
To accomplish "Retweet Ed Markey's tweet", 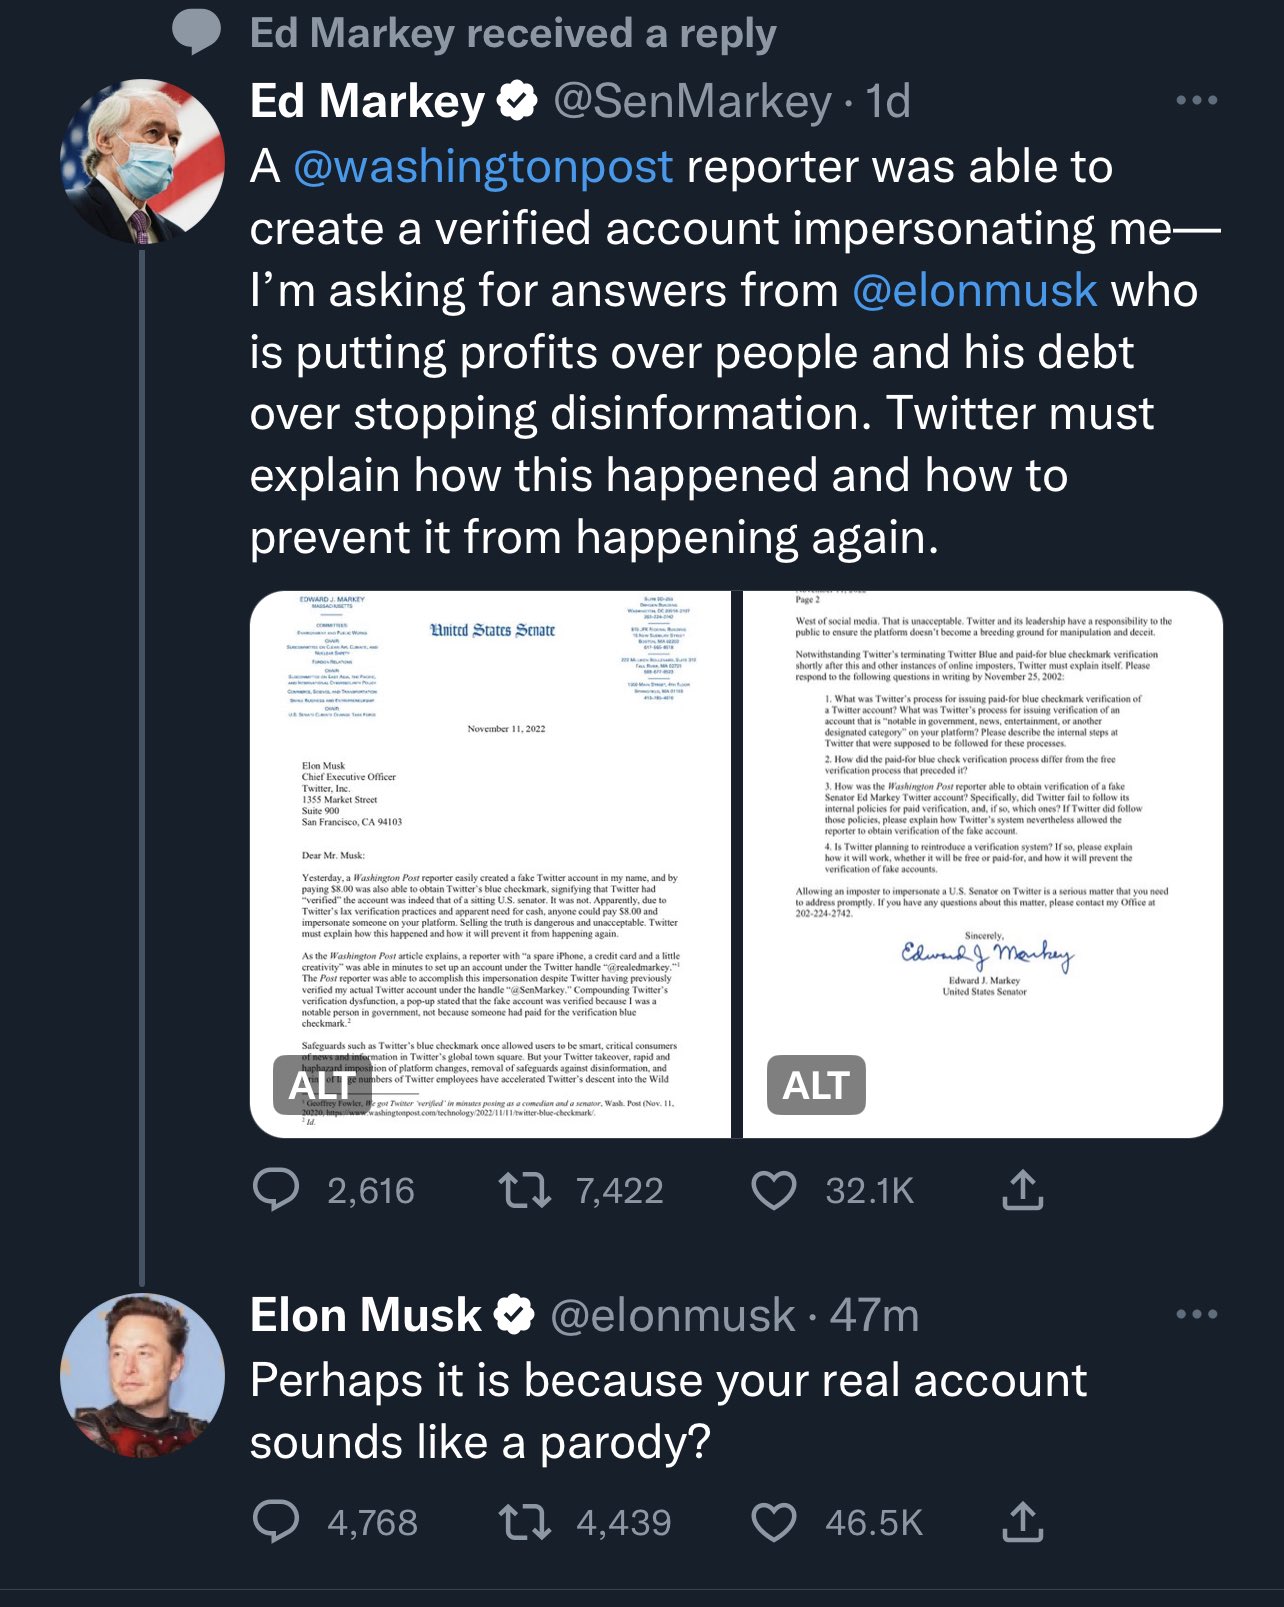I will [x=524, y=1190].
